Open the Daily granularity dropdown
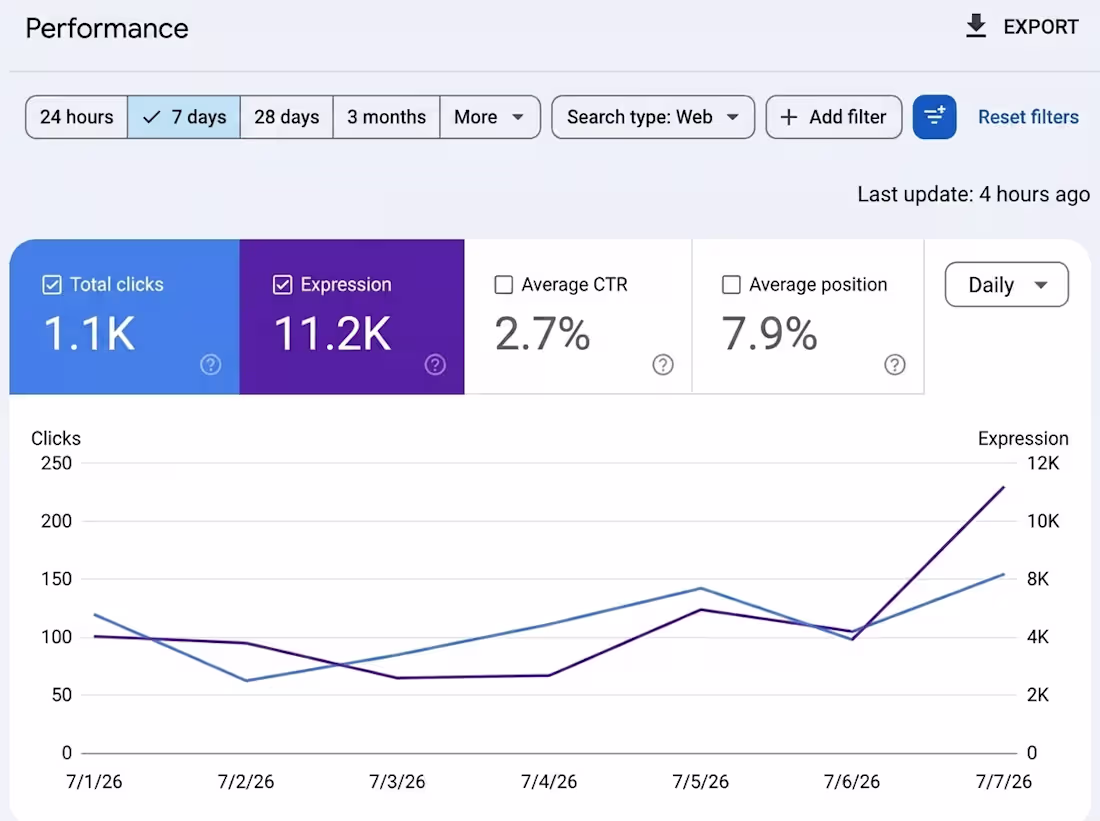Screen dimensions: 1100x821 pos(1007,284)
